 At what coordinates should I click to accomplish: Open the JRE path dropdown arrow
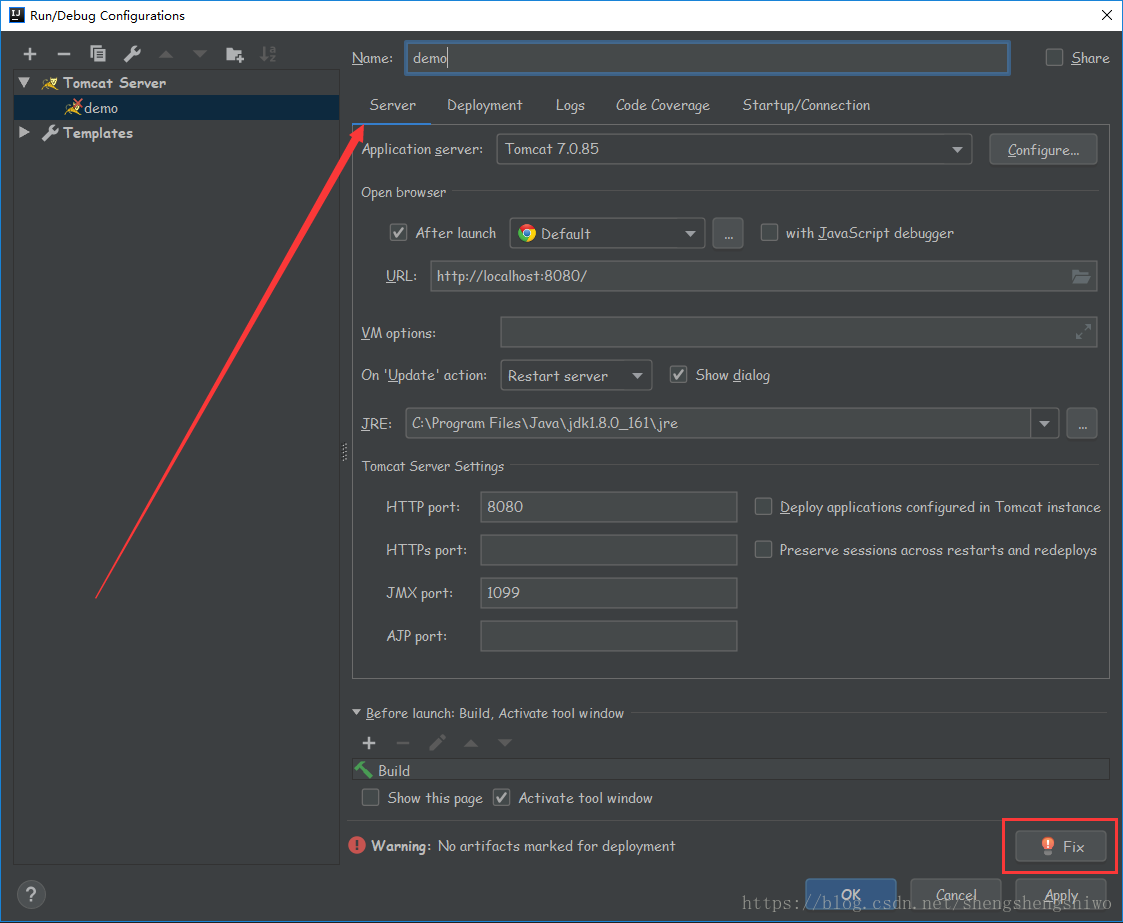coord(1044,423)
